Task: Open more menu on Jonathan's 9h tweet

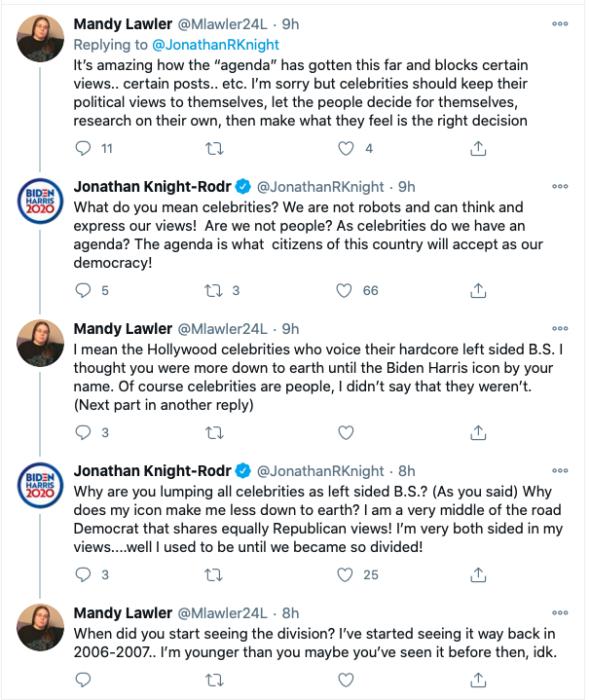Action: coord(560,186)
